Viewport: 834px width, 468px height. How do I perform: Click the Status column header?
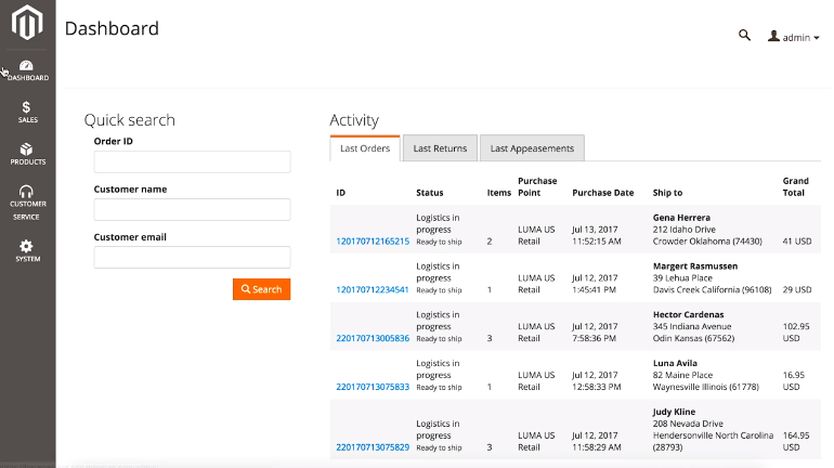[x=430, y=193]
